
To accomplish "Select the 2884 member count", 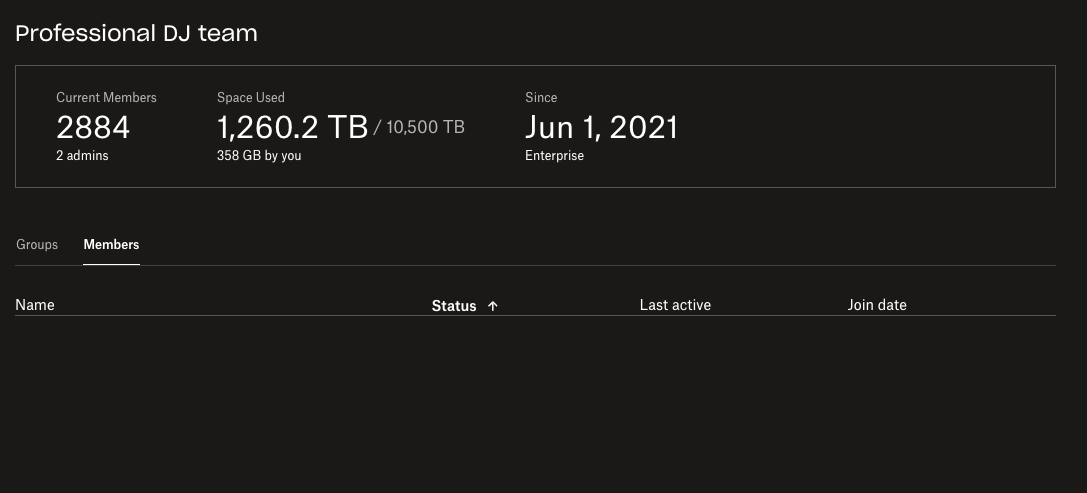I will click(93, 127).
